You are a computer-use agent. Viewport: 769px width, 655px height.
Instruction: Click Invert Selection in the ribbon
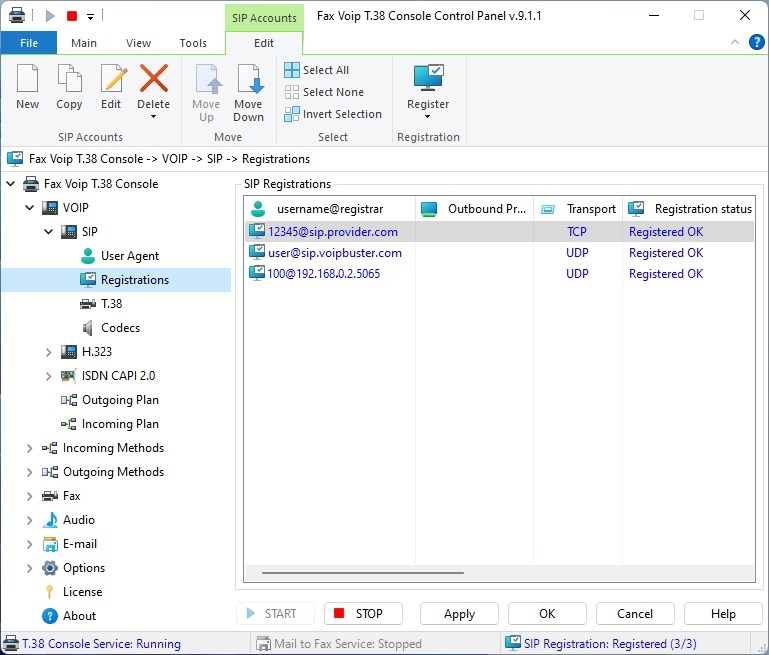(333, 114)
